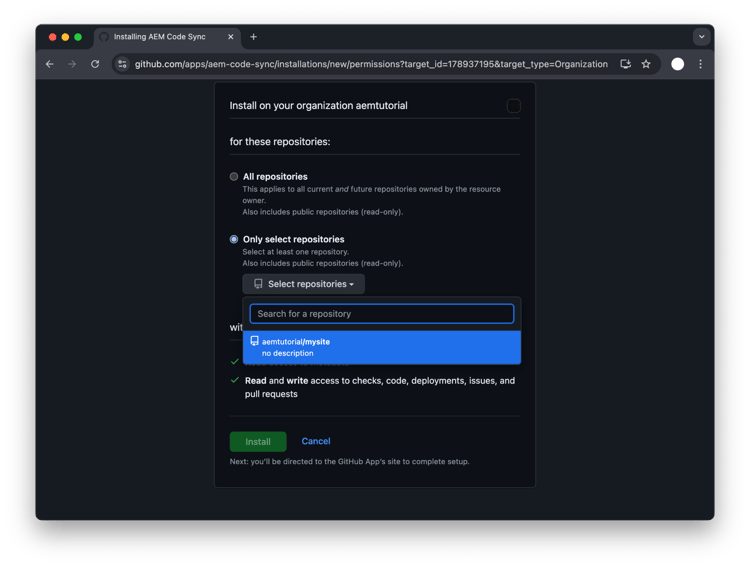
Task: Close the Installing AEM Code Sync tab
Action: [x=231, y=37]
